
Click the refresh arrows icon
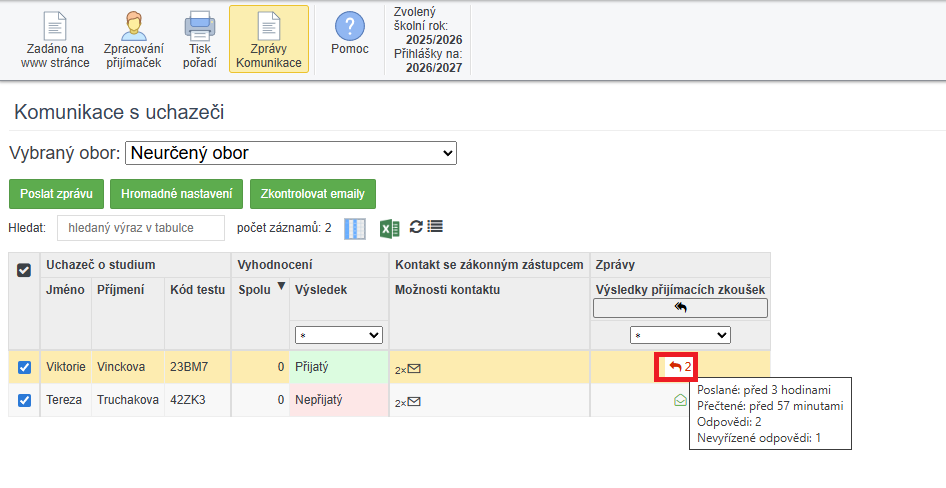click(x=416, y=228)
